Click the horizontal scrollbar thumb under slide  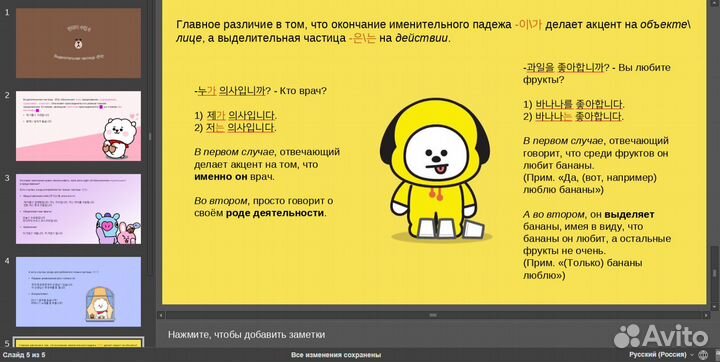pyautogui.click(x=433, y=315)
